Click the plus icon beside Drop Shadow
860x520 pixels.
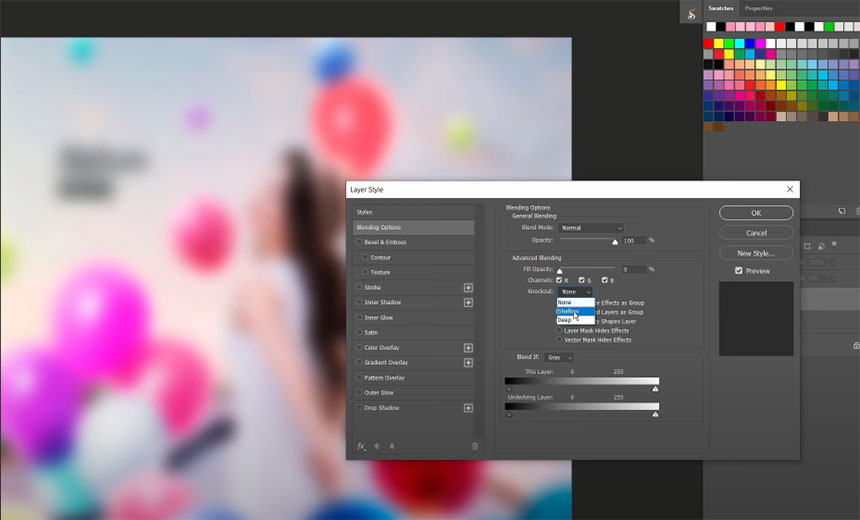tap(468, 408)
